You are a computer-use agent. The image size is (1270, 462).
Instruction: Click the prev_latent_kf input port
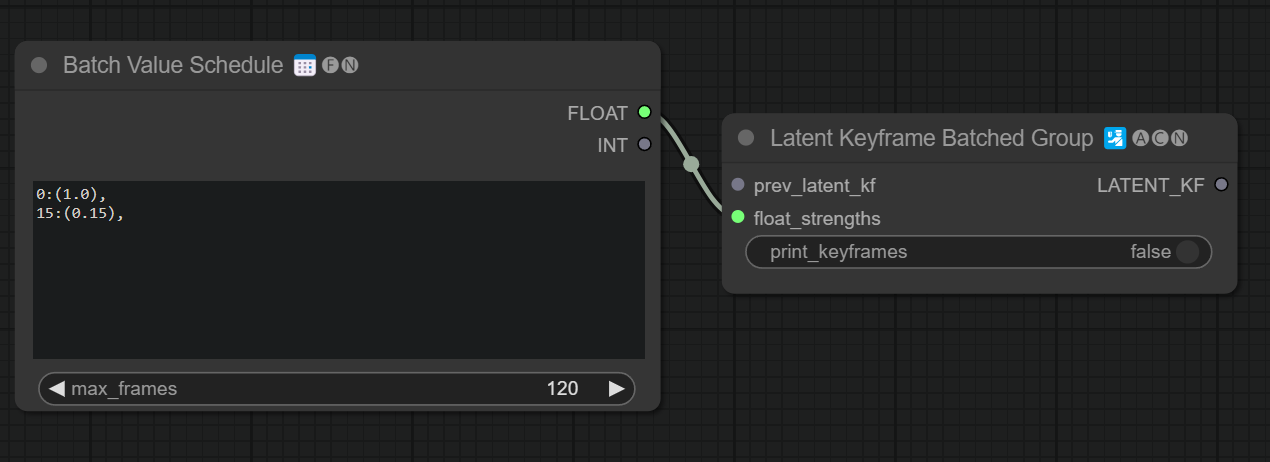[738, 185]
